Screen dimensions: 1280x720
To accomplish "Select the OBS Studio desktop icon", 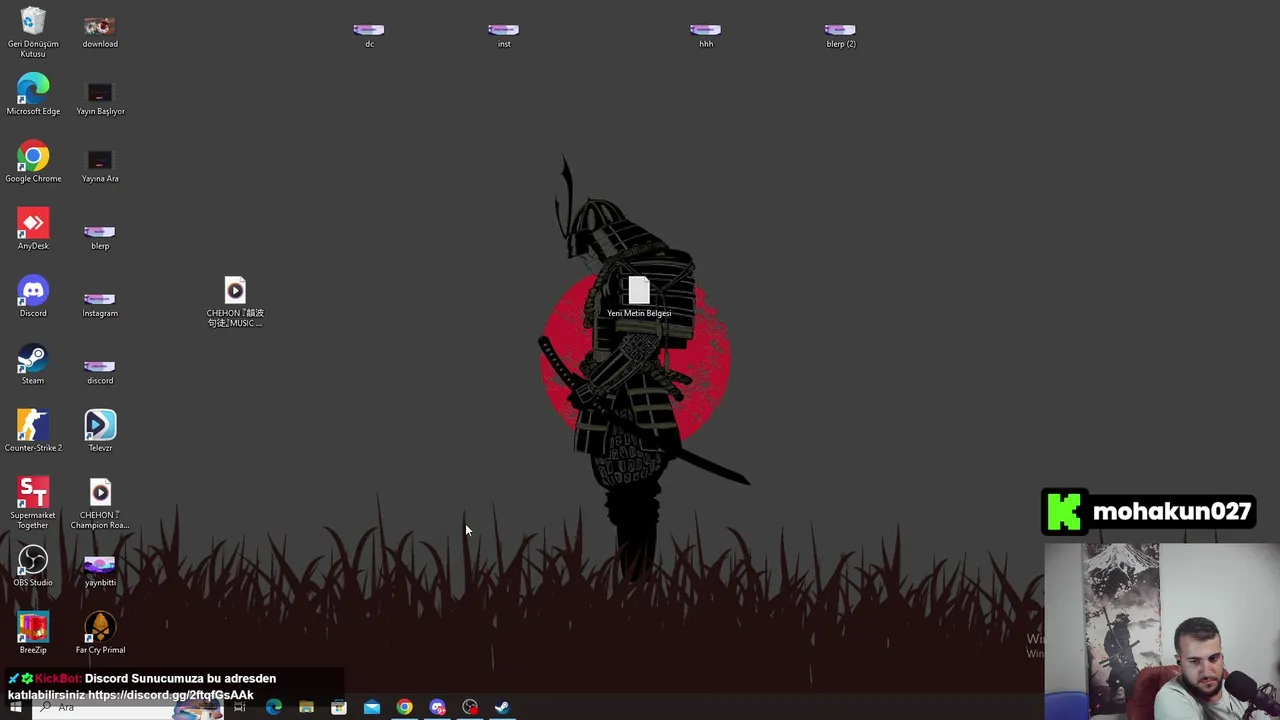I will pyautogui.click(x=33, y=566).
